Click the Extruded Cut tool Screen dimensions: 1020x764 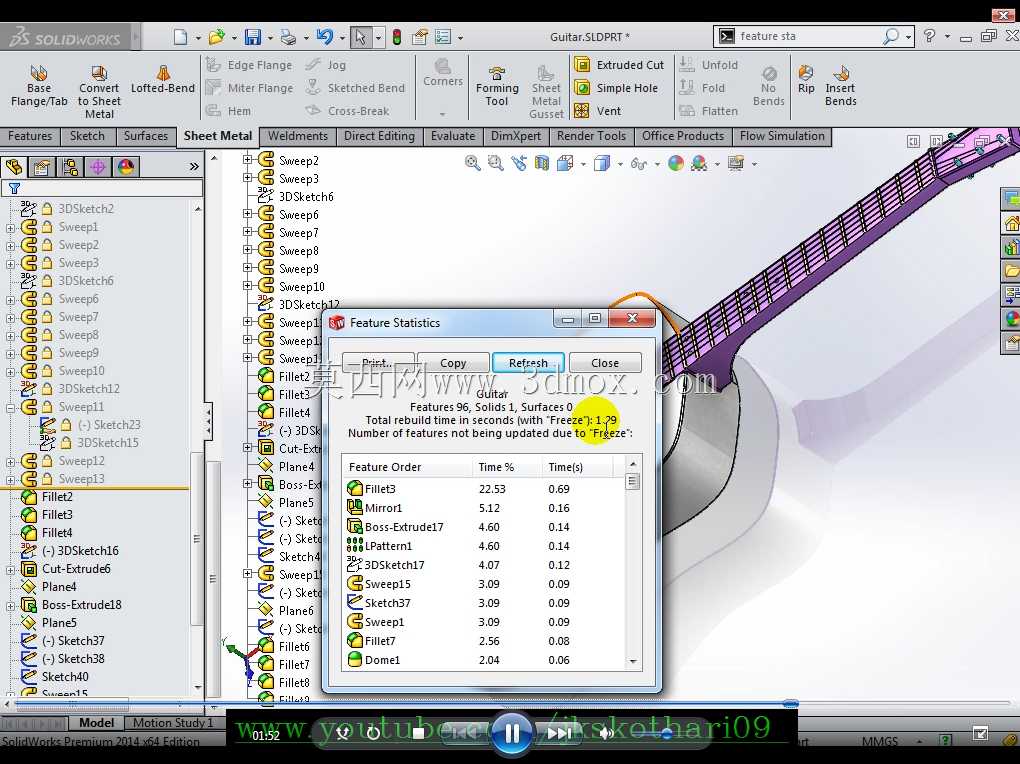[x=620, y=65]
